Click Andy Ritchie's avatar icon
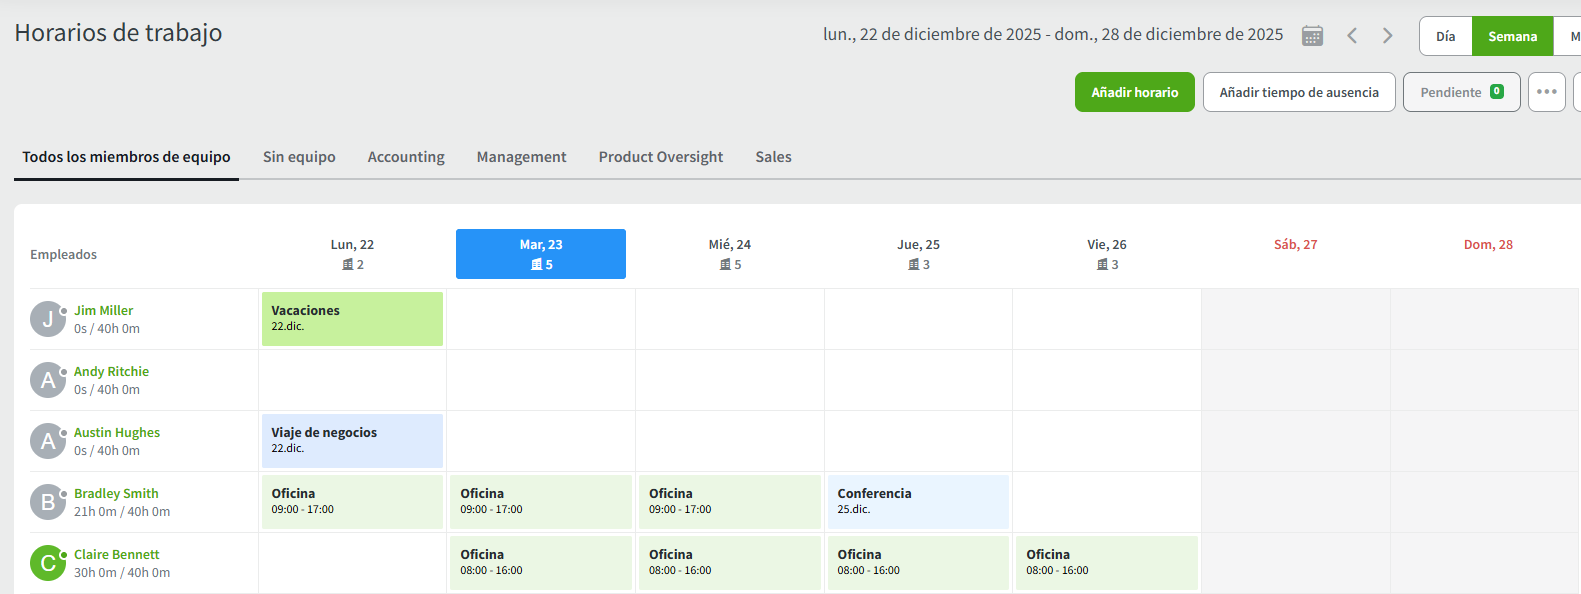Viewport: 1581px width, 594px height. pos(47,380)
